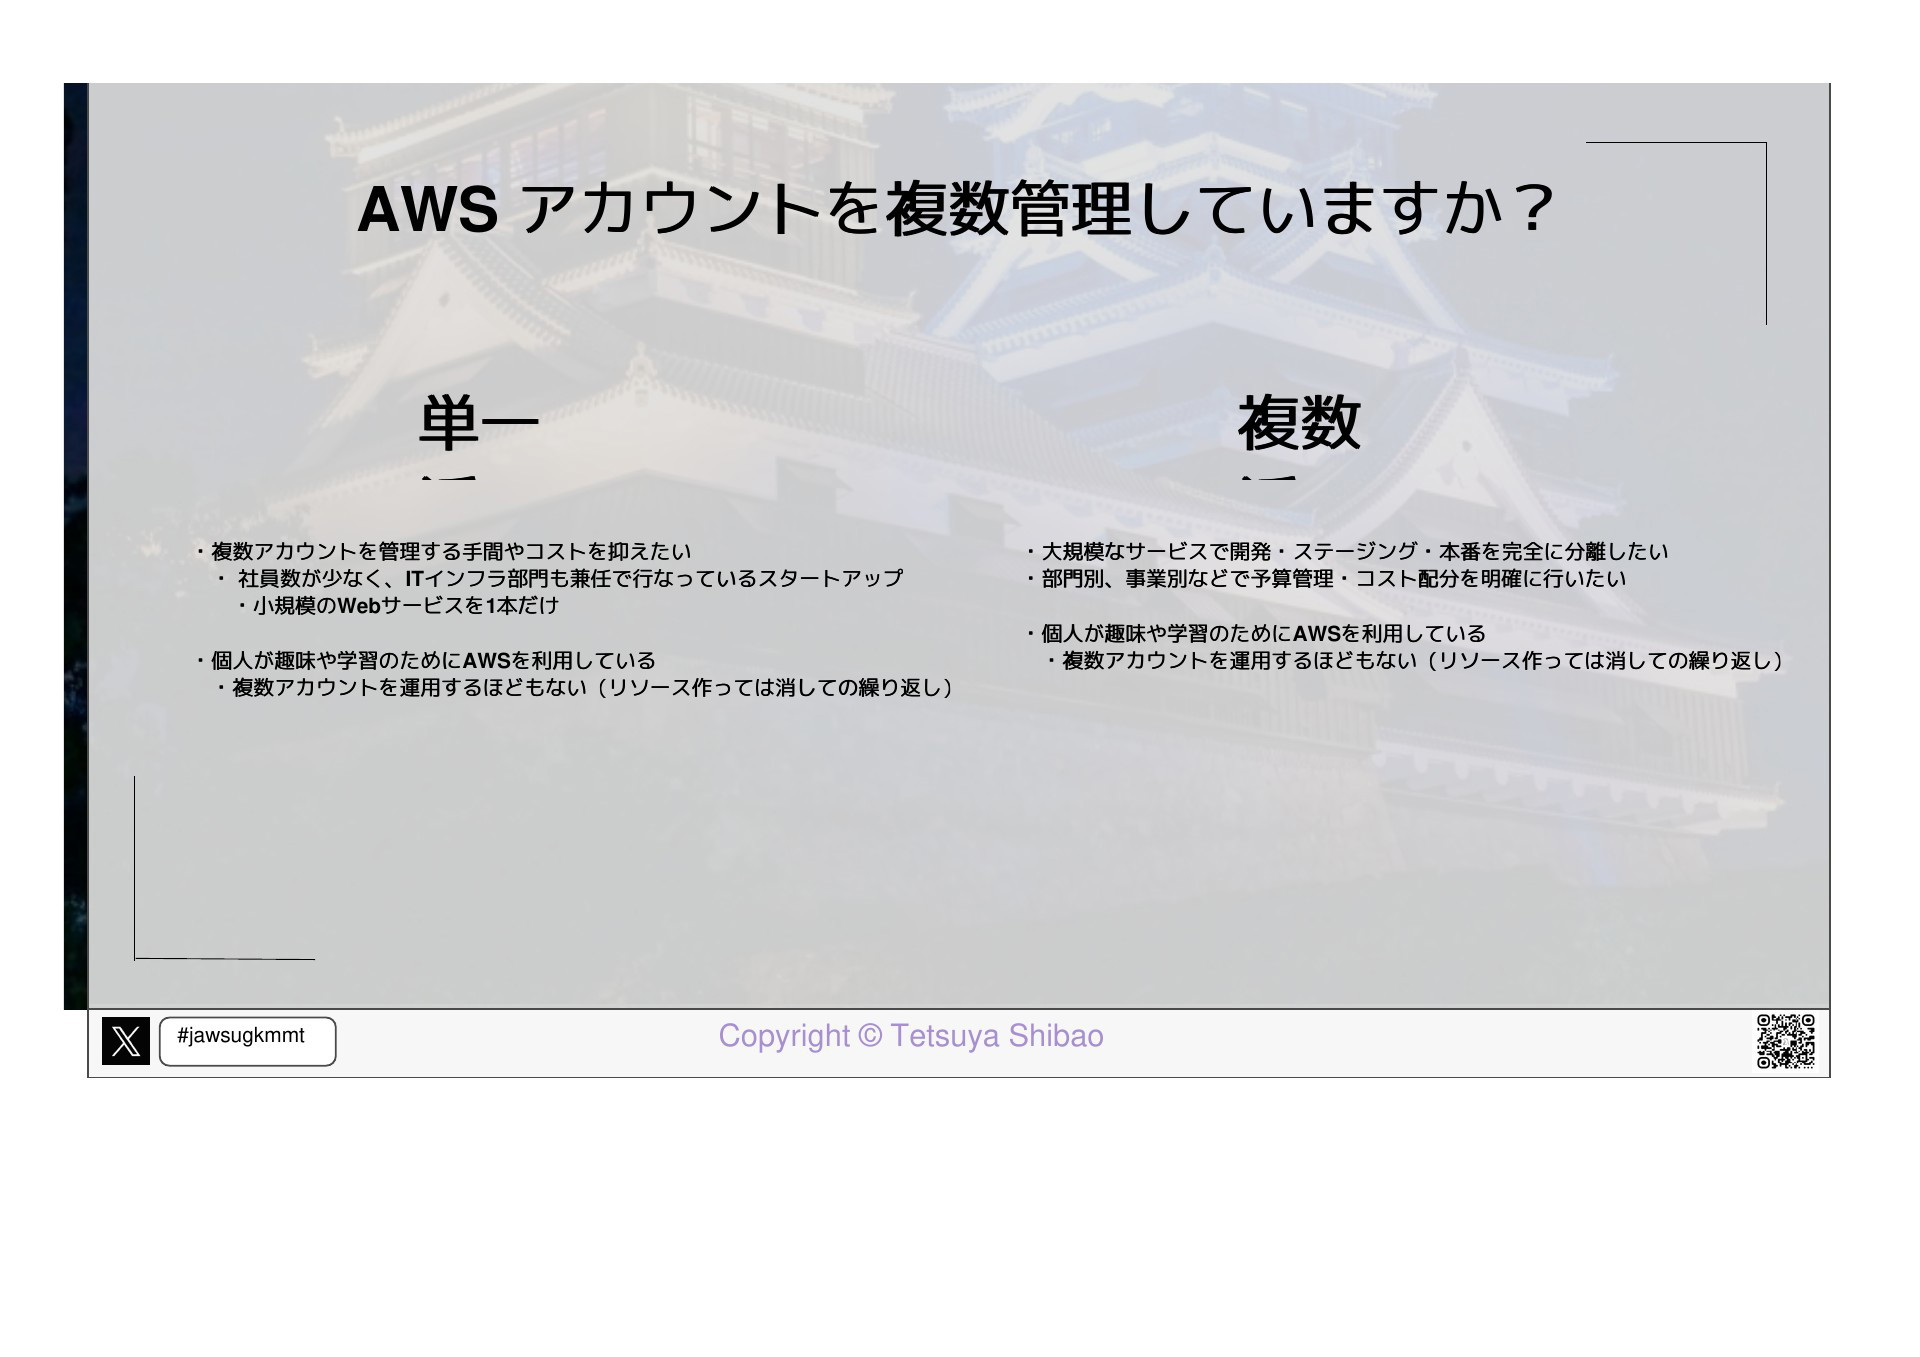This screenshot has width=1920, height=1357.
Task: Click the line '部門別、事業別などで予算管理・コスト配分を明確に行いたい'
Action: [1325, 578]
